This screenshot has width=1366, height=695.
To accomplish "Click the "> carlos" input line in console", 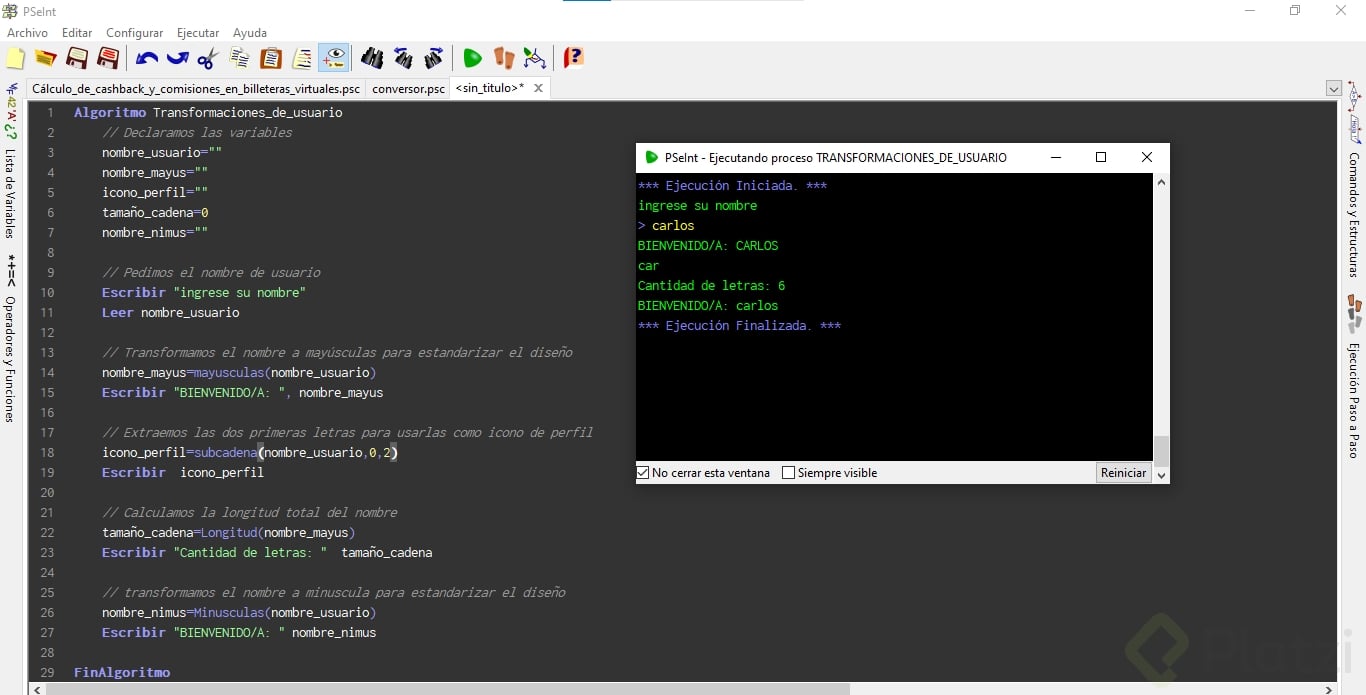I will (x=666, y=225).
